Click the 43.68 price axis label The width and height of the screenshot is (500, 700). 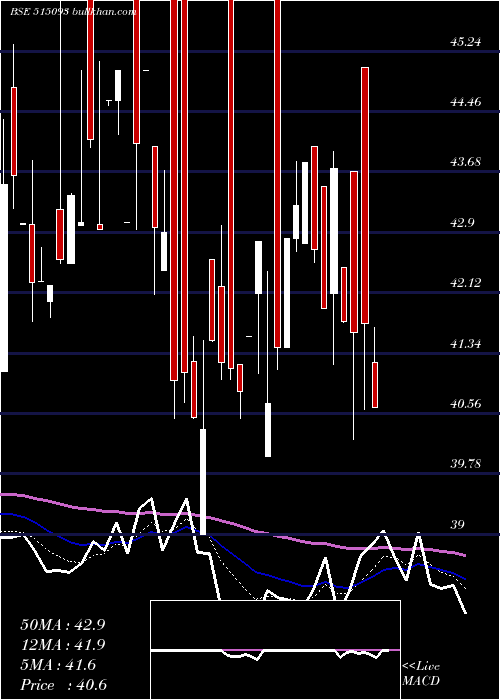466,162
